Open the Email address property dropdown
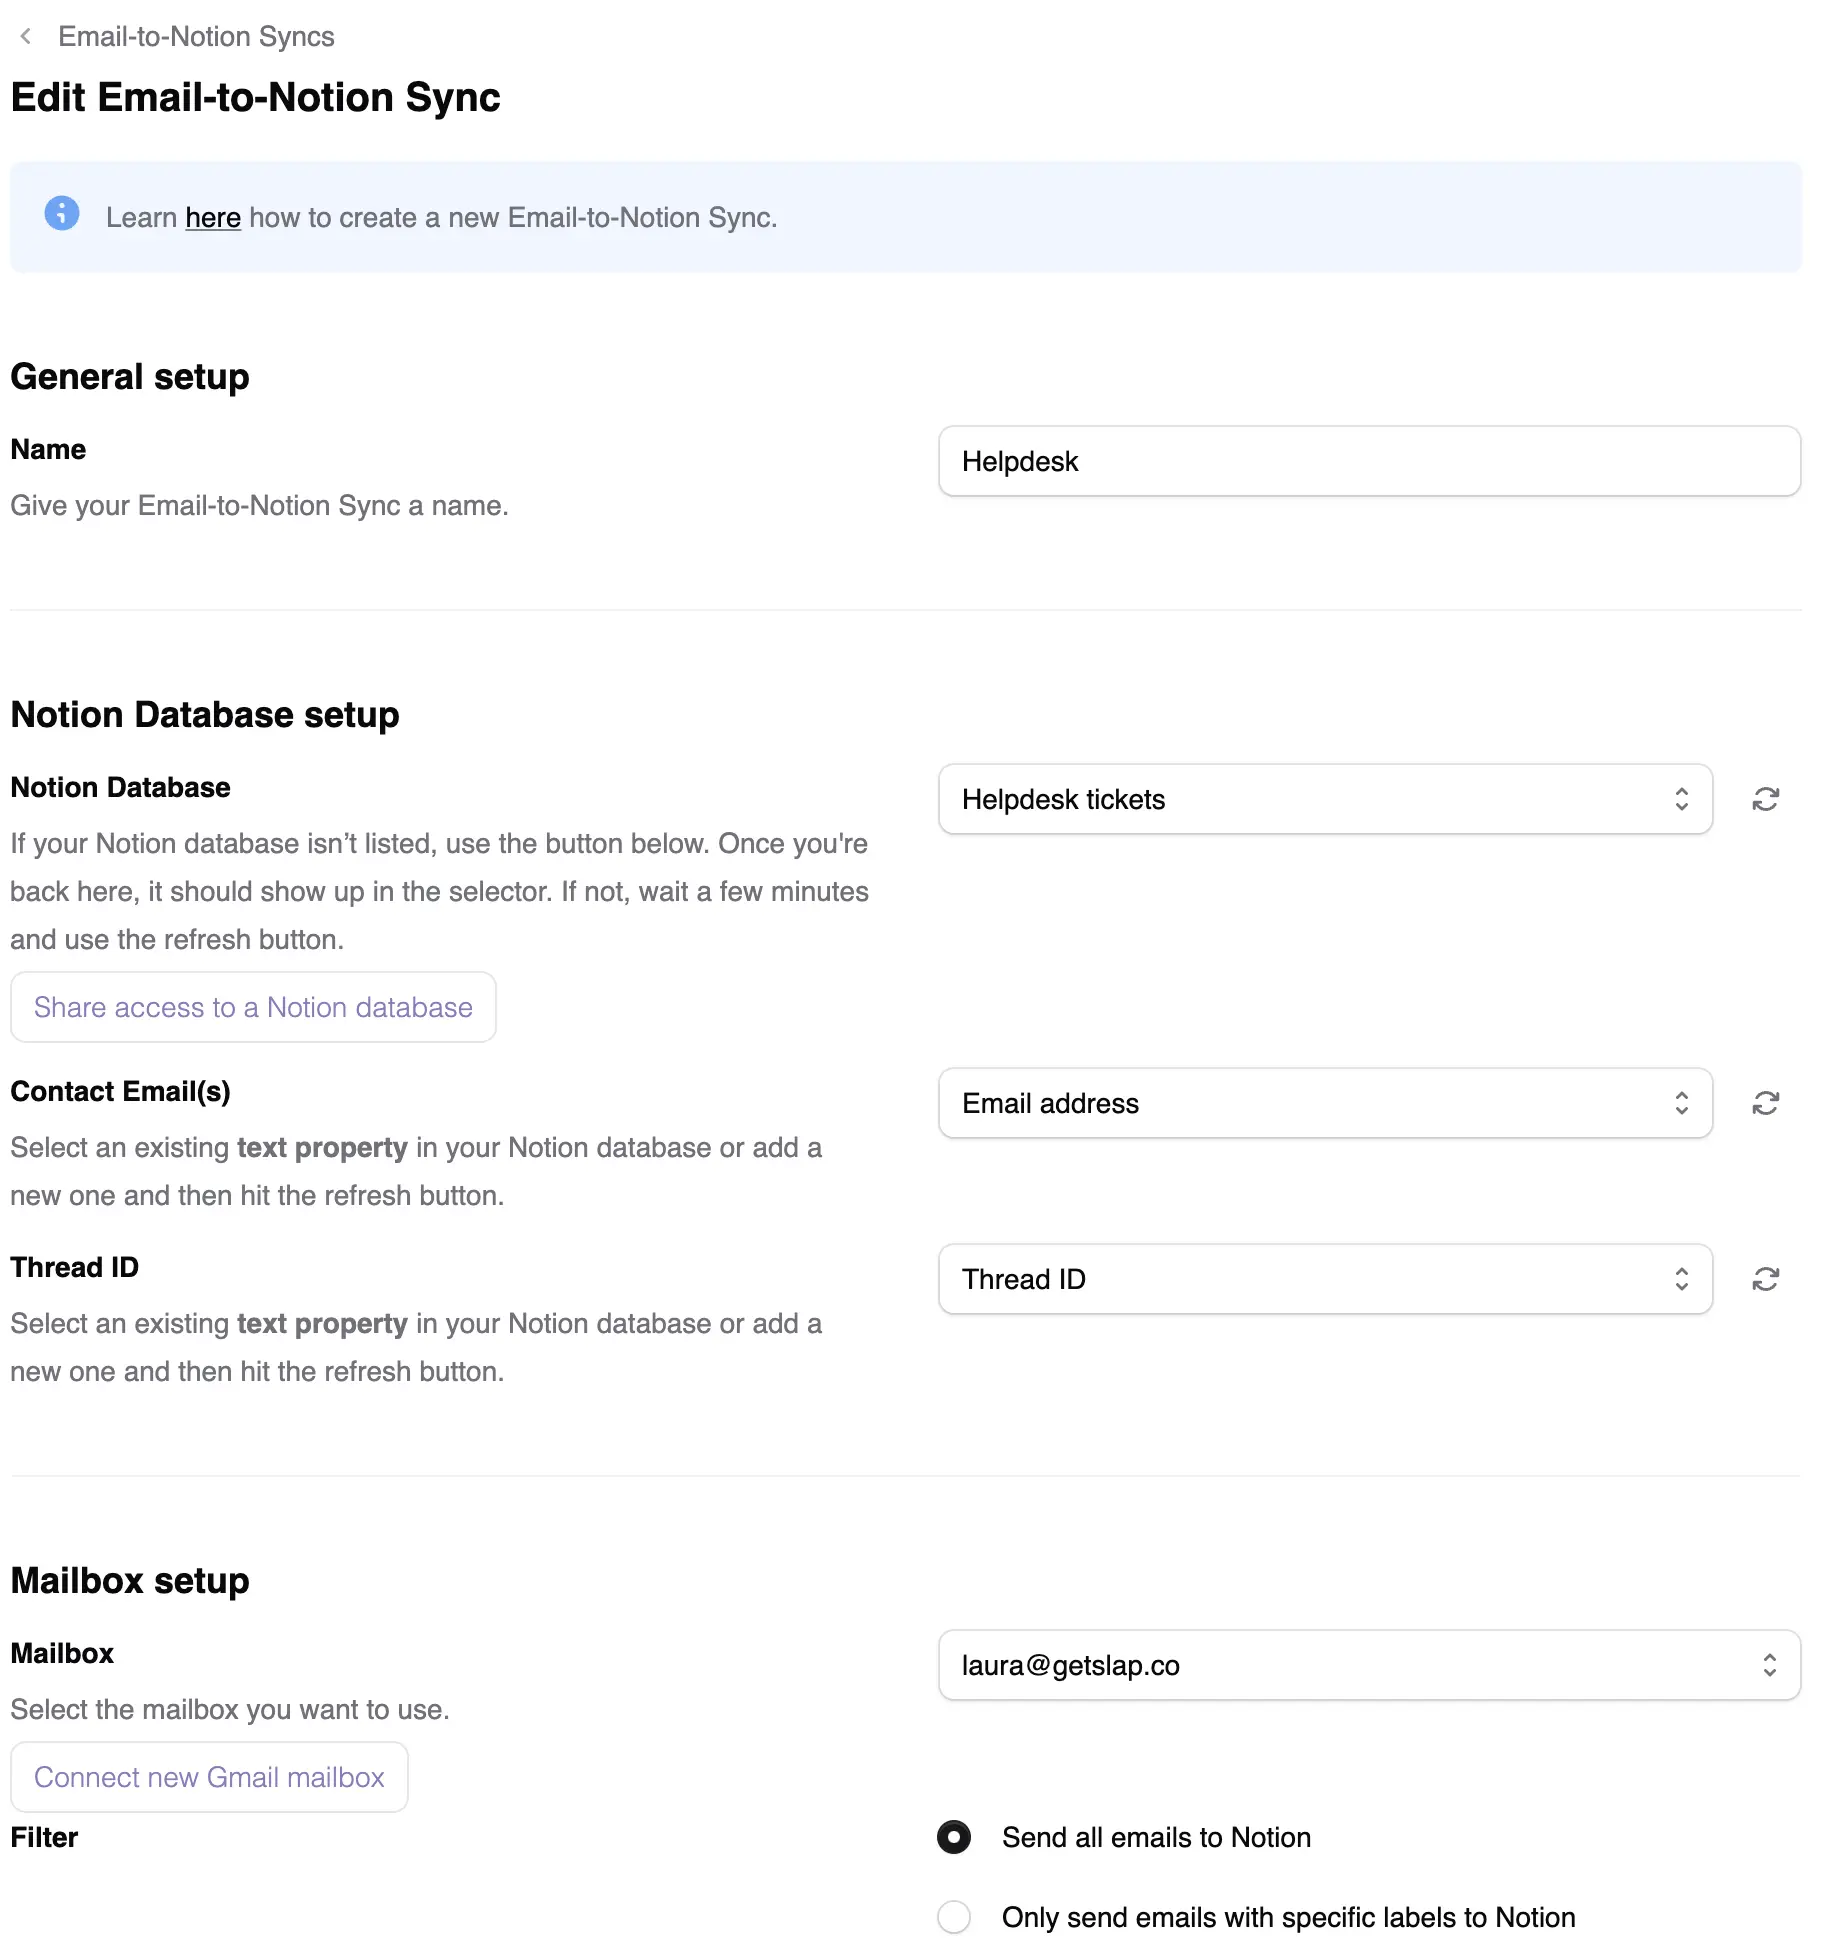 (1324, 1103)
